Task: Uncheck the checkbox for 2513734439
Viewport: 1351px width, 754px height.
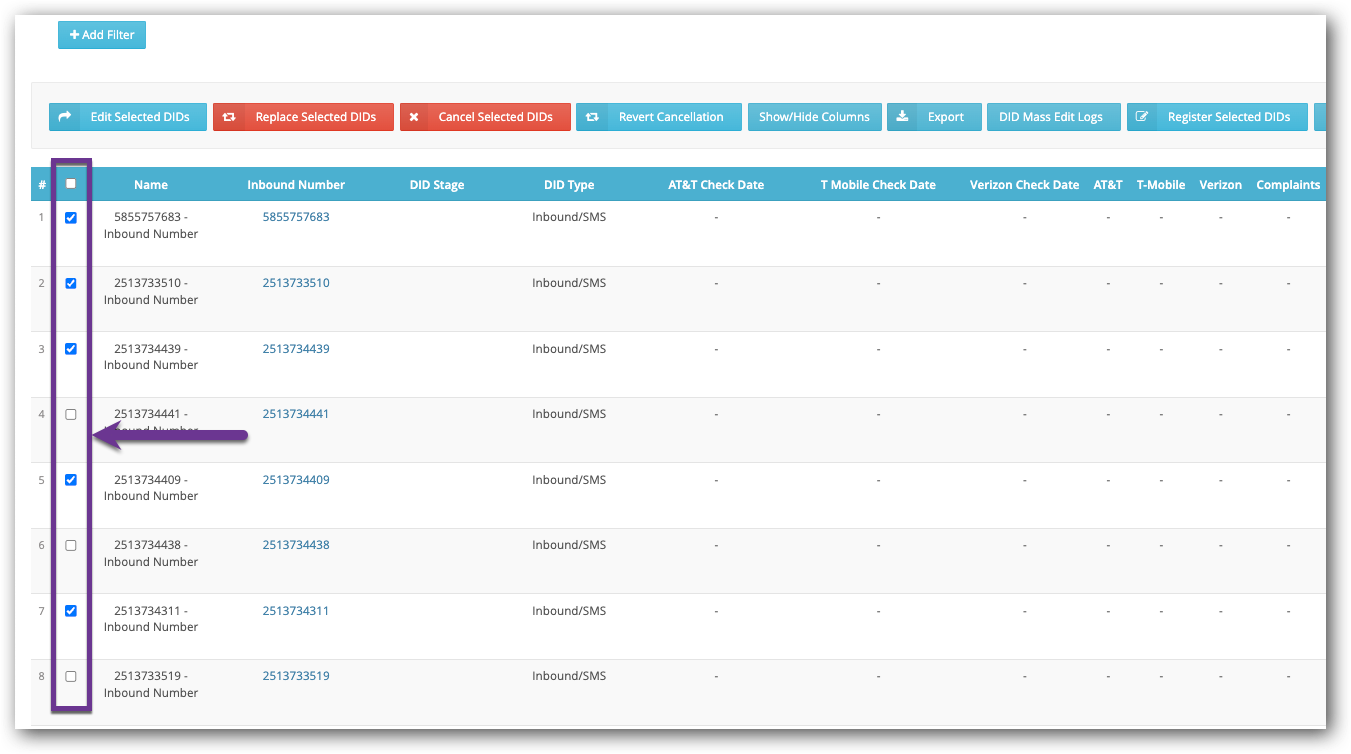Action: point(71,349)
